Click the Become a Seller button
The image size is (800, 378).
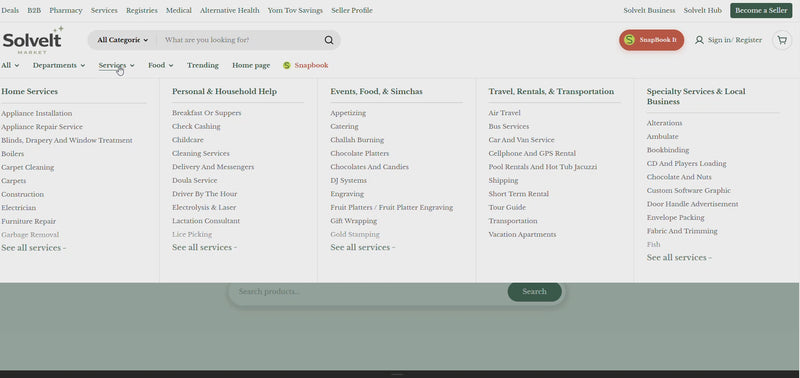coord(761,10)
